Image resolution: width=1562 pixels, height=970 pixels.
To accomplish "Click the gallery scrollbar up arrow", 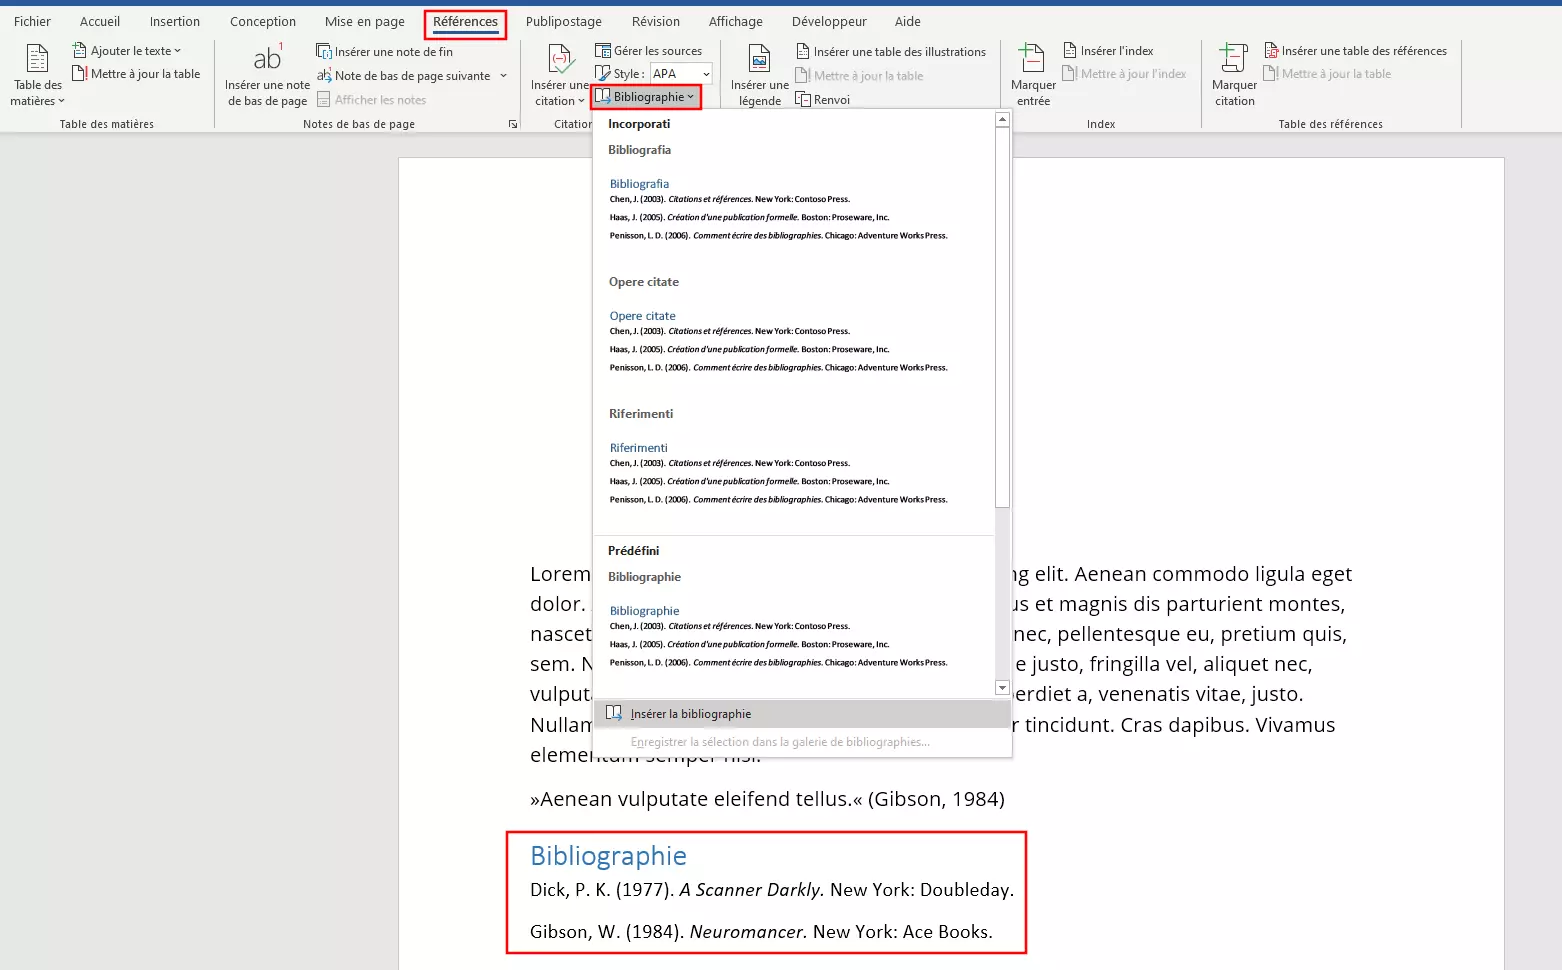I will pyautogui.click(x=1002, y=120).
